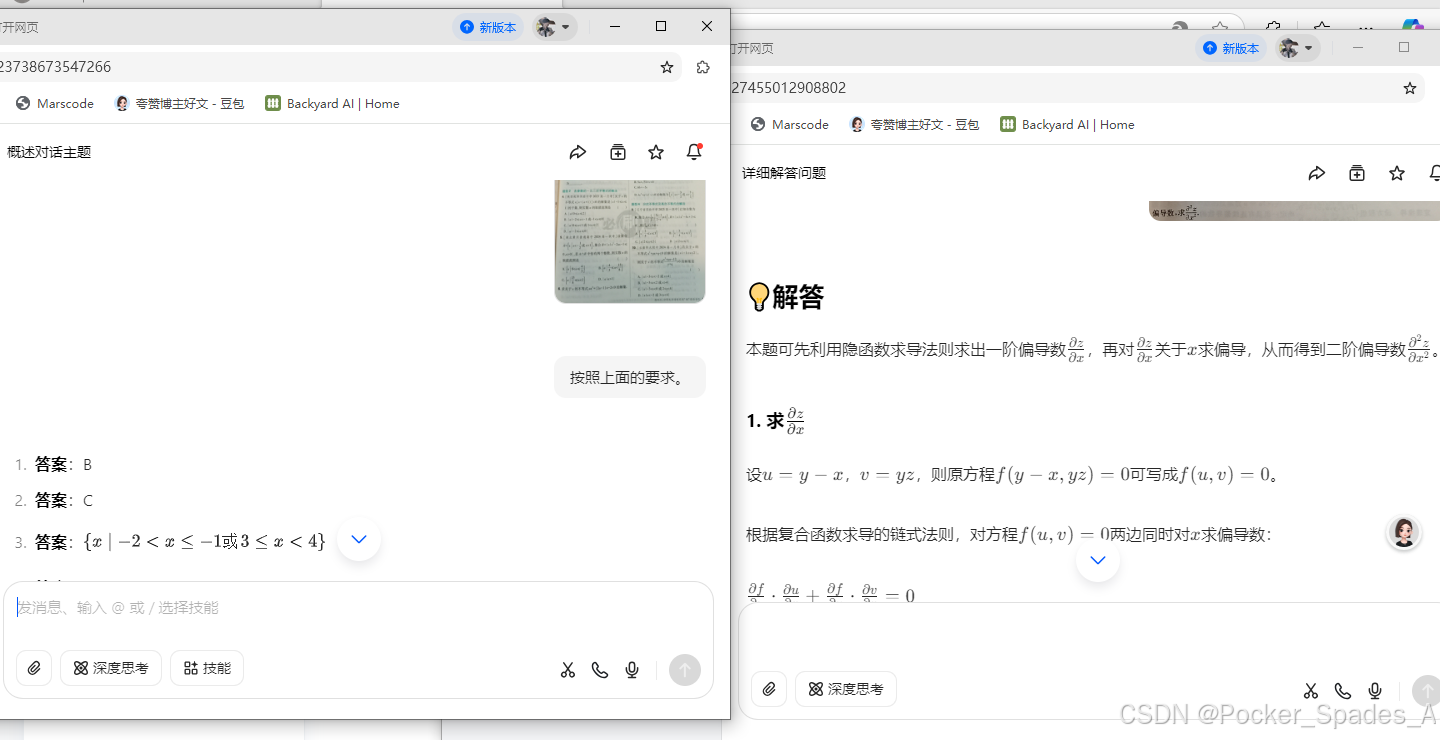Jump to latest message in front chat
The height and width of the screenshot is (740, 1440).
tap(359, 539)
